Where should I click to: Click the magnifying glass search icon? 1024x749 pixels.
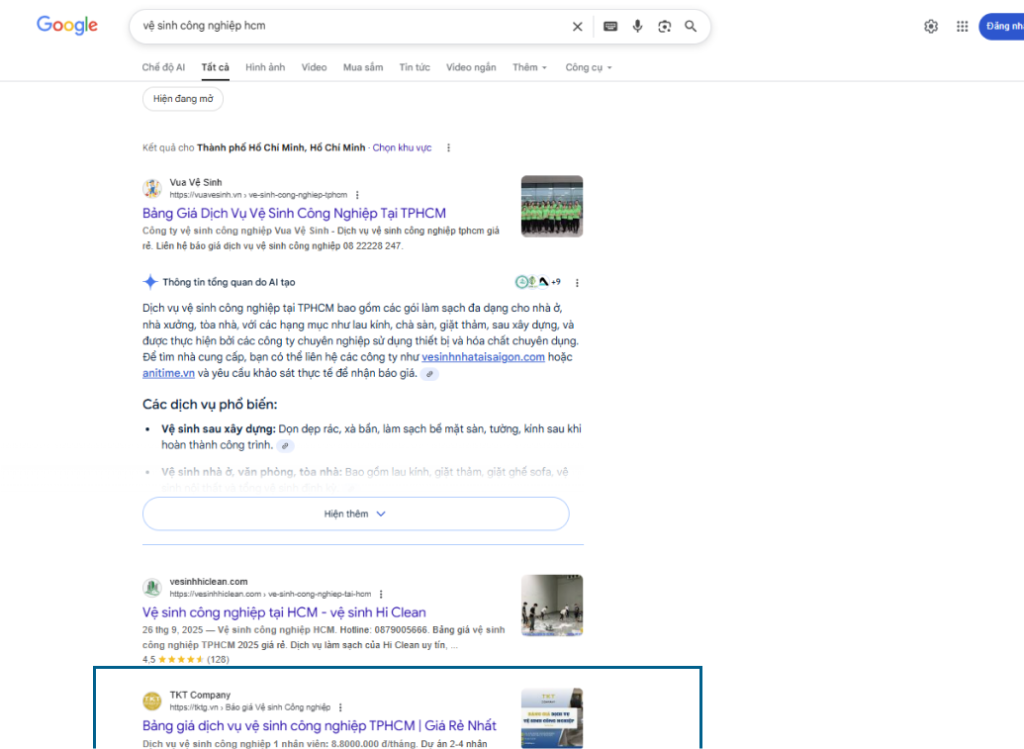[691, 27]
